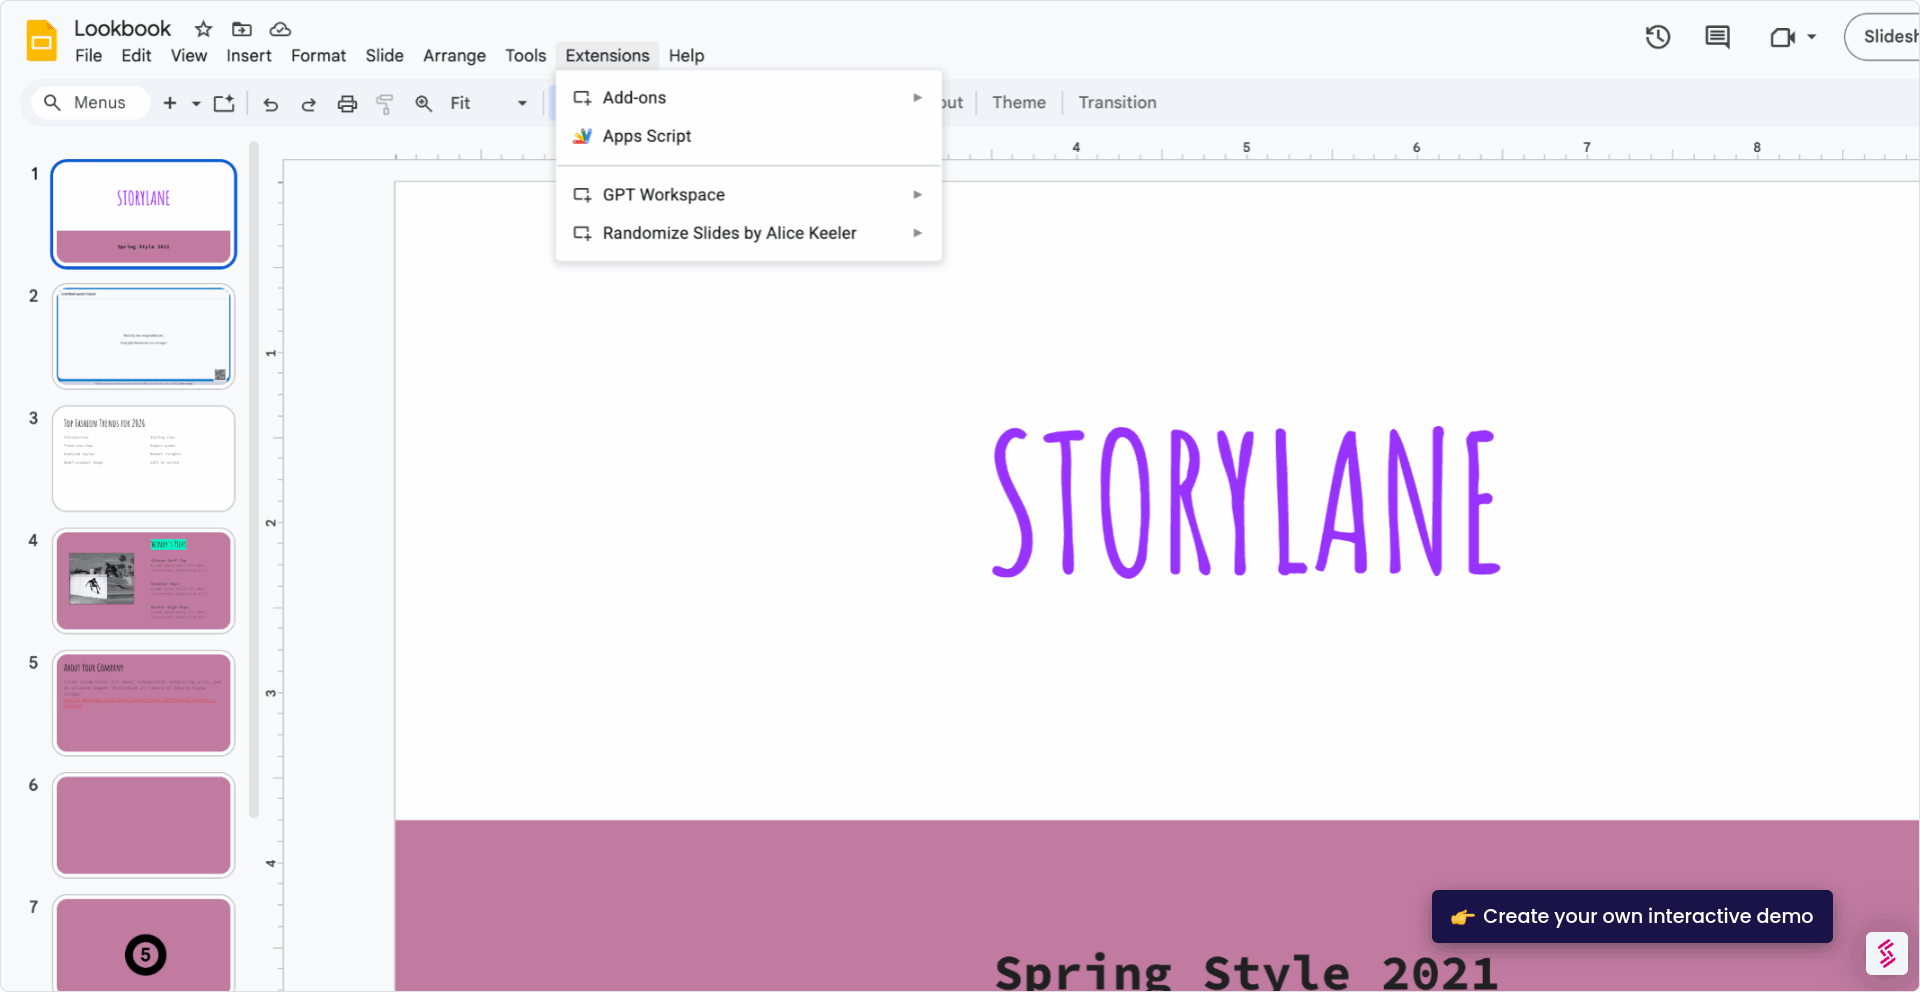Open version history clock icon
Image resolution: width=1920 pixels, height=992 pixels.
pyautogui.click(x=1658, y=37)
